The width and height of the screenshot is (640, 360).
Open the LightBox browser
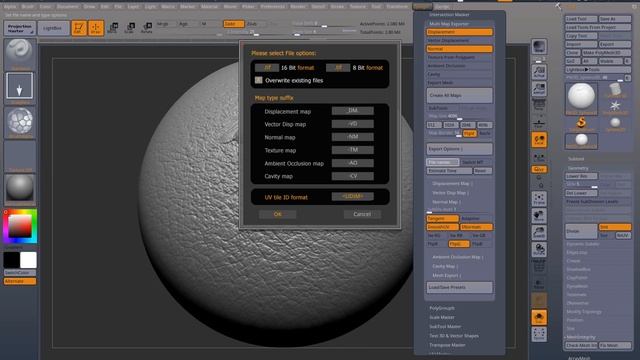pos(53,28)
